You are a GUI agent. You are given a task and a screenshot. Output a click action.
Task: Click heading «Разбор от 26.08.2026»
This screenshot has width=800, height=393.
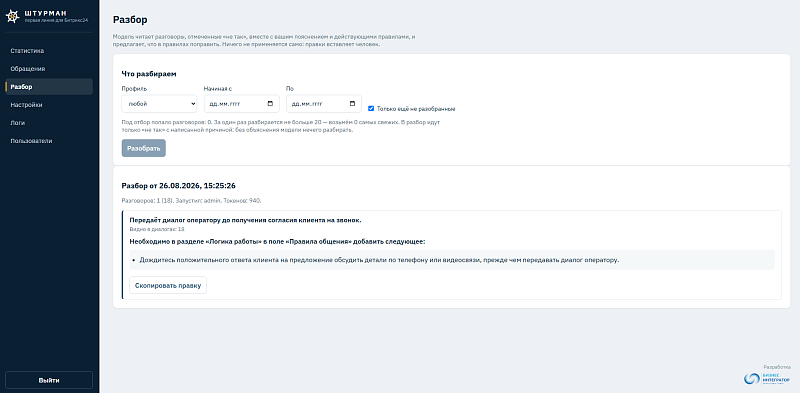point(178,185)
